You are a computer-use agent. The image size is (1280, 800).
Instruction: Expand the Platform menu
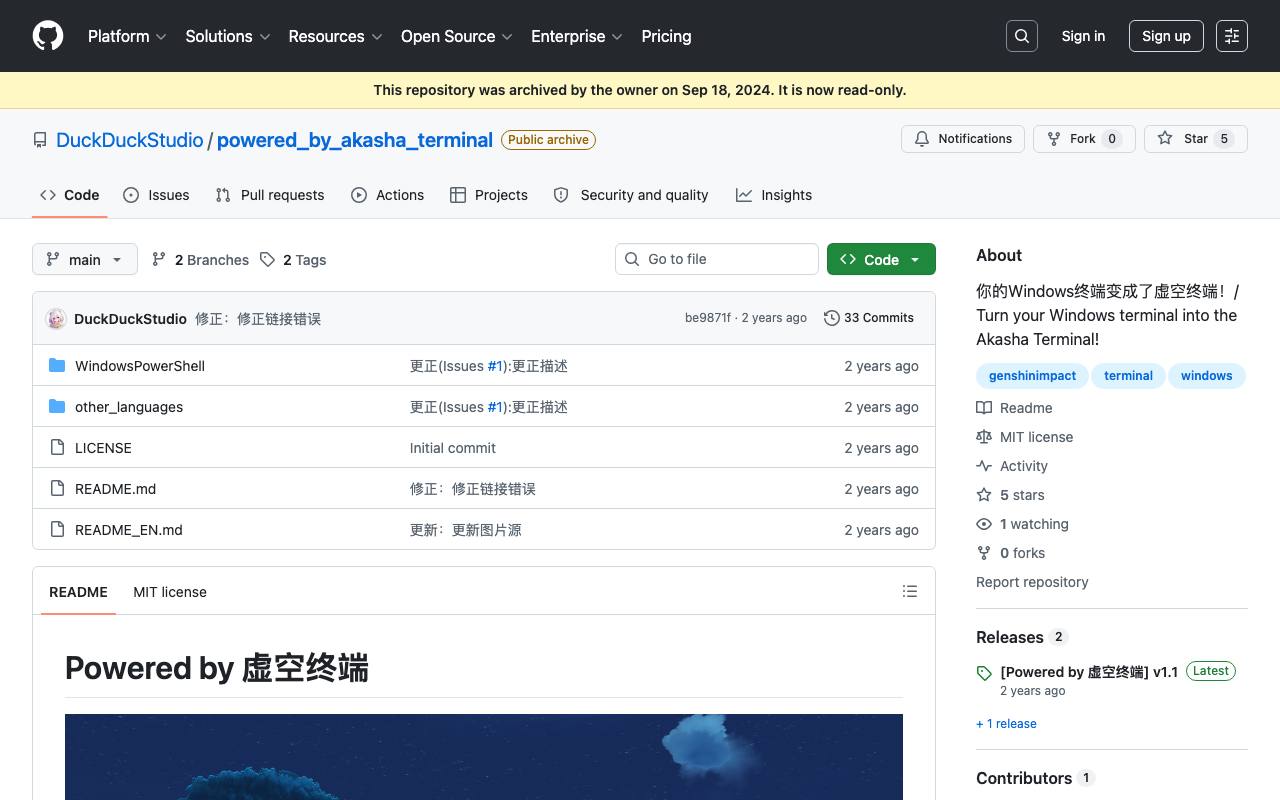(x=127, y=36)
